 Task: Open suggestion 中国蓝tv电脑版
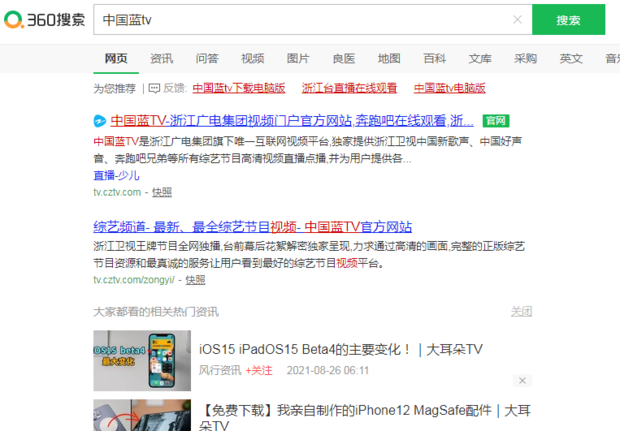450,88
